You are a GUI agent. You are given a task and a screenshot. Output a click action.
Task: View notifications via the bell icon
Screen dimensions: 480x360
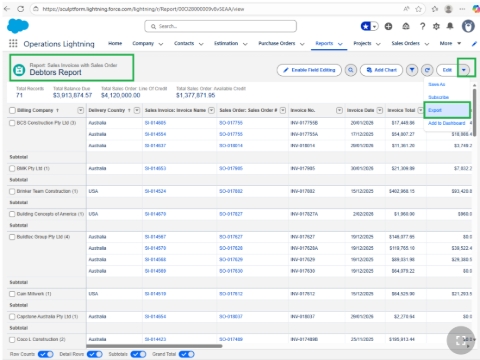point(450,26)
